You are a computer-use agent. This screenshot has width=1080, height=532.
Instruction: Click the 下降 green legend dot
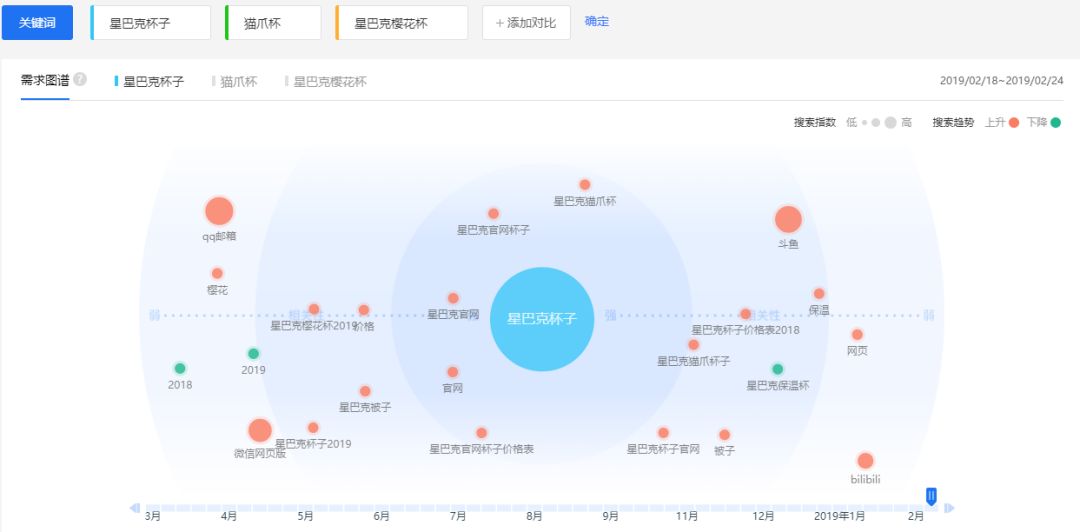pyautogui.click(x=1055, y=123)
